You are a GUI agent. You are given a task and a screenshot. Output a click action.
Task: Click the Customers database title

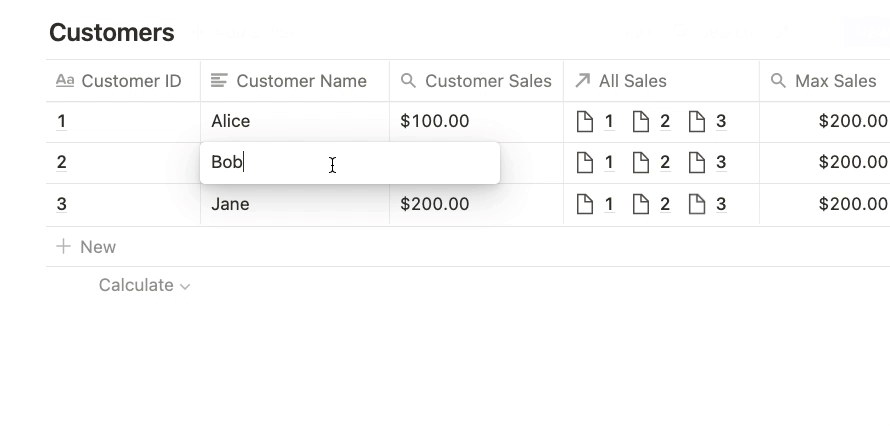tap(112, 33)
